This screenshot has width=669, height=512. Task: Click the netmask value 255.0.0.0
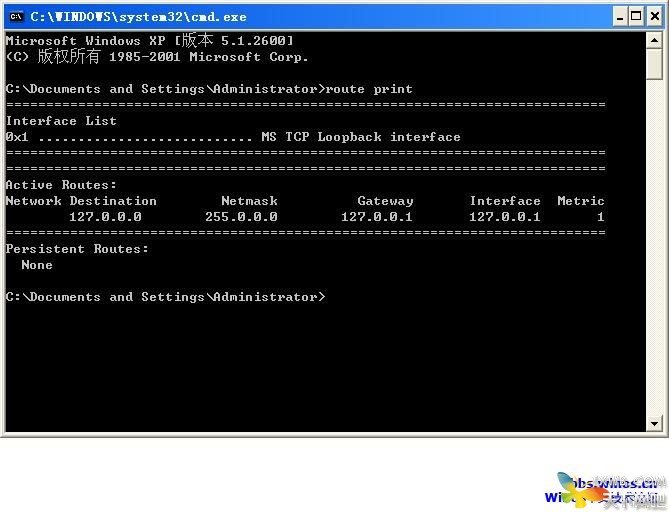click(241, 217)
